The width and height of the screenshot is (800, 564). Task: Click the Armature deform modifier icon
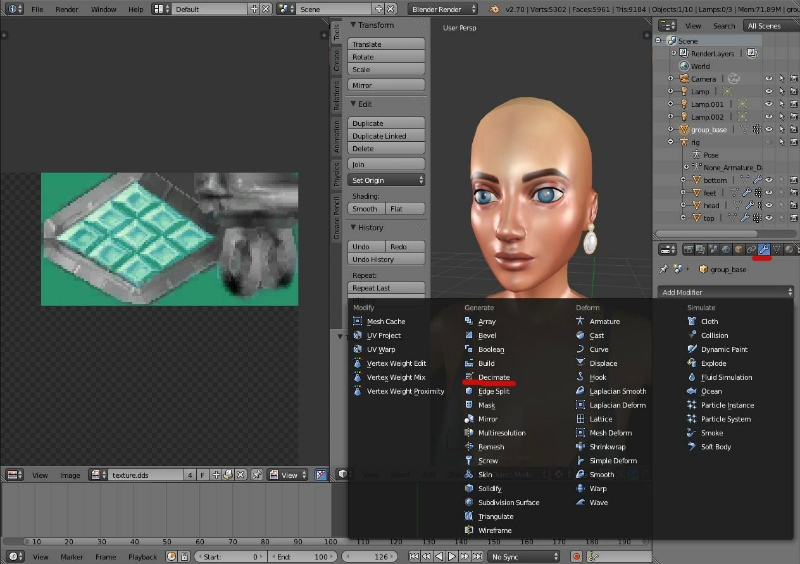coord(581,321)
